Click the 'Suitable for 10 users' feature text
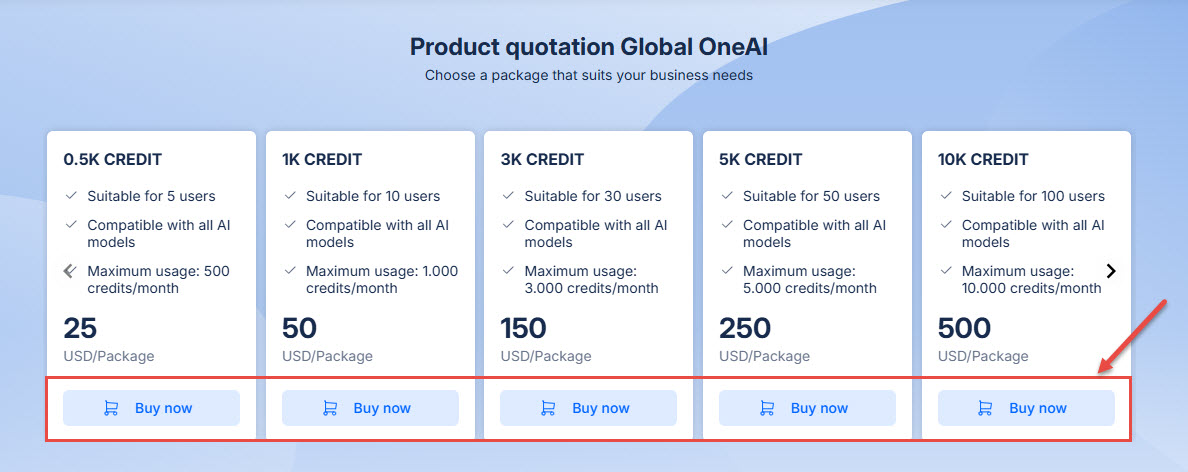1188x472 pixels. tap(373, 196)
